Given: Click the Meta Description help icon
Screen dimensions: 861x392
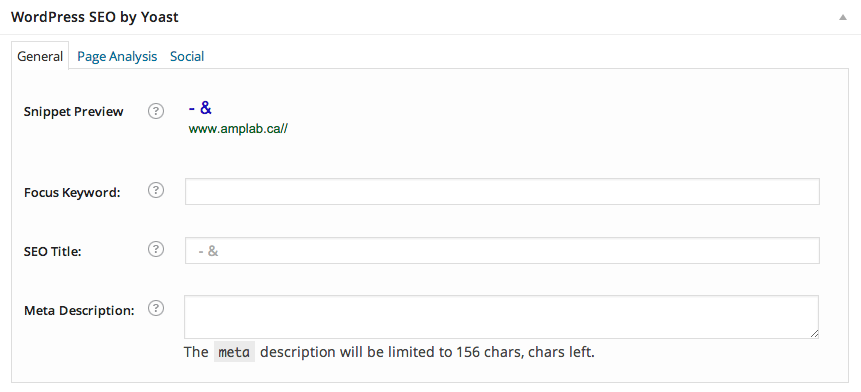Looking at the screenshot, I should coord(156,309).
